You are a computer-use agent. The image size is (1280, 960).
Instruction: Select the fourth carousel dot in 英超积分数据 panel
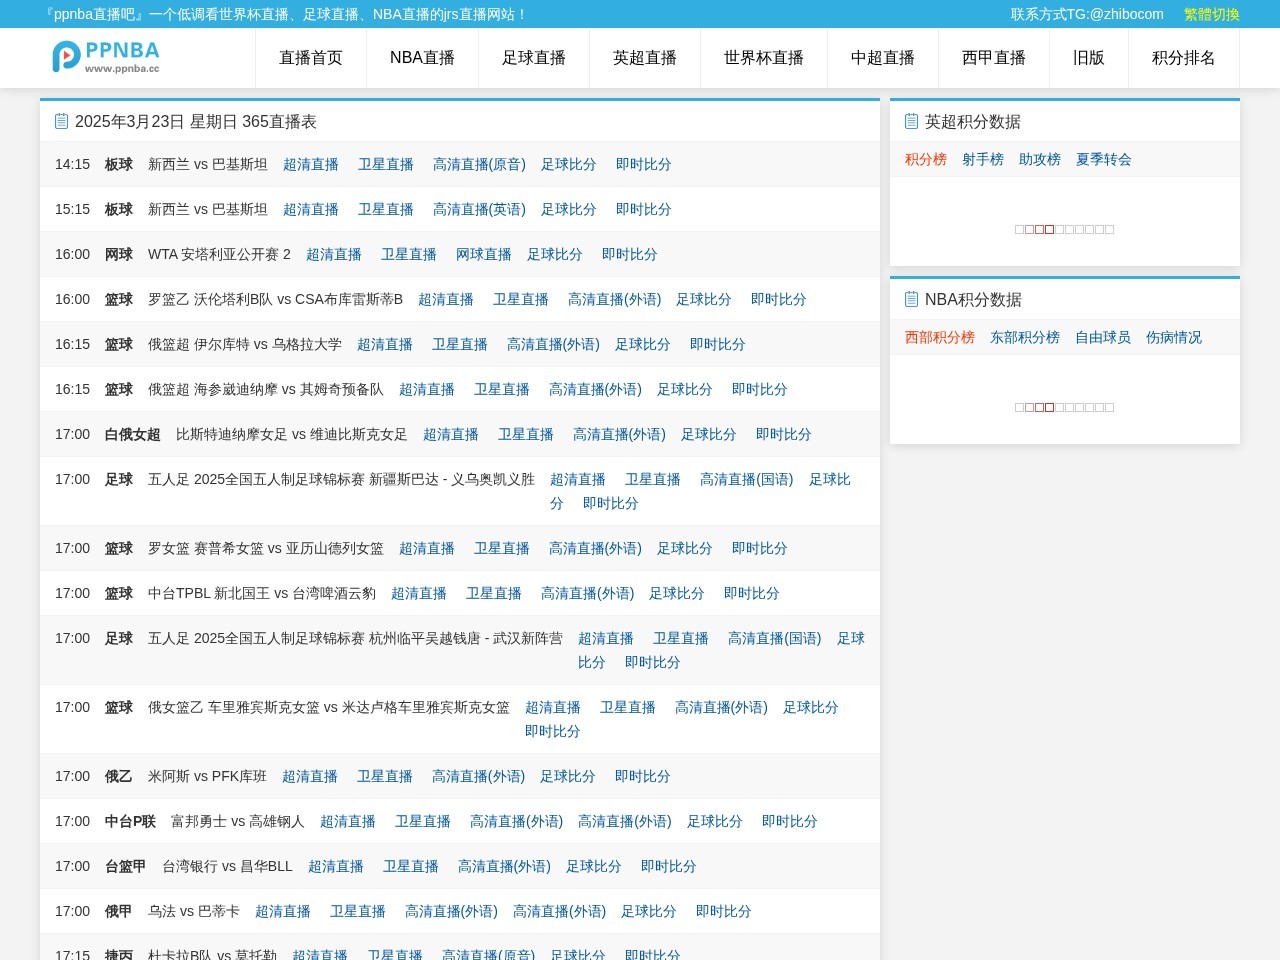[1051, 229]
